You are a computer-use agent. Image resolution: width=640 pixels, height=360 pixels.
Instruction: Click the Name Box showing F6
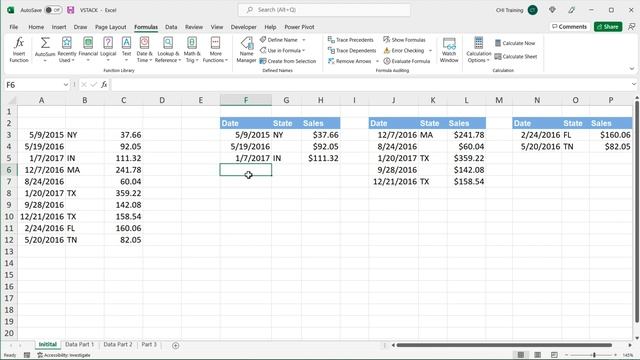pyautogui.click(x=34, y=84)
